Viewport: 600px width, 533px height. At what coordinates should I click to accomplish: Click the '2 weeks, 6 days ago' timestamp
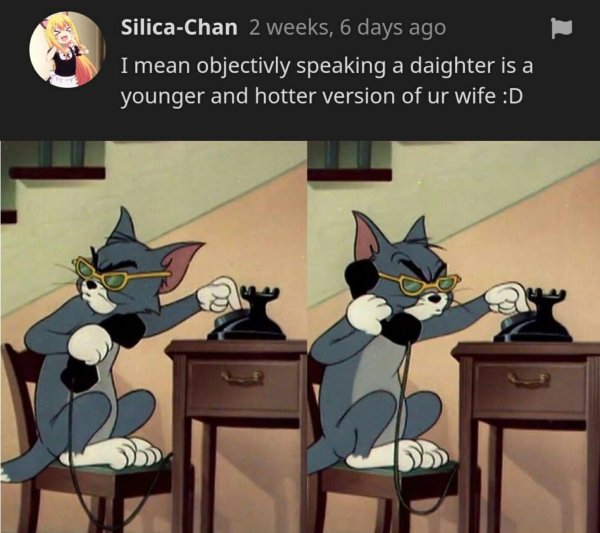point(347,28)
